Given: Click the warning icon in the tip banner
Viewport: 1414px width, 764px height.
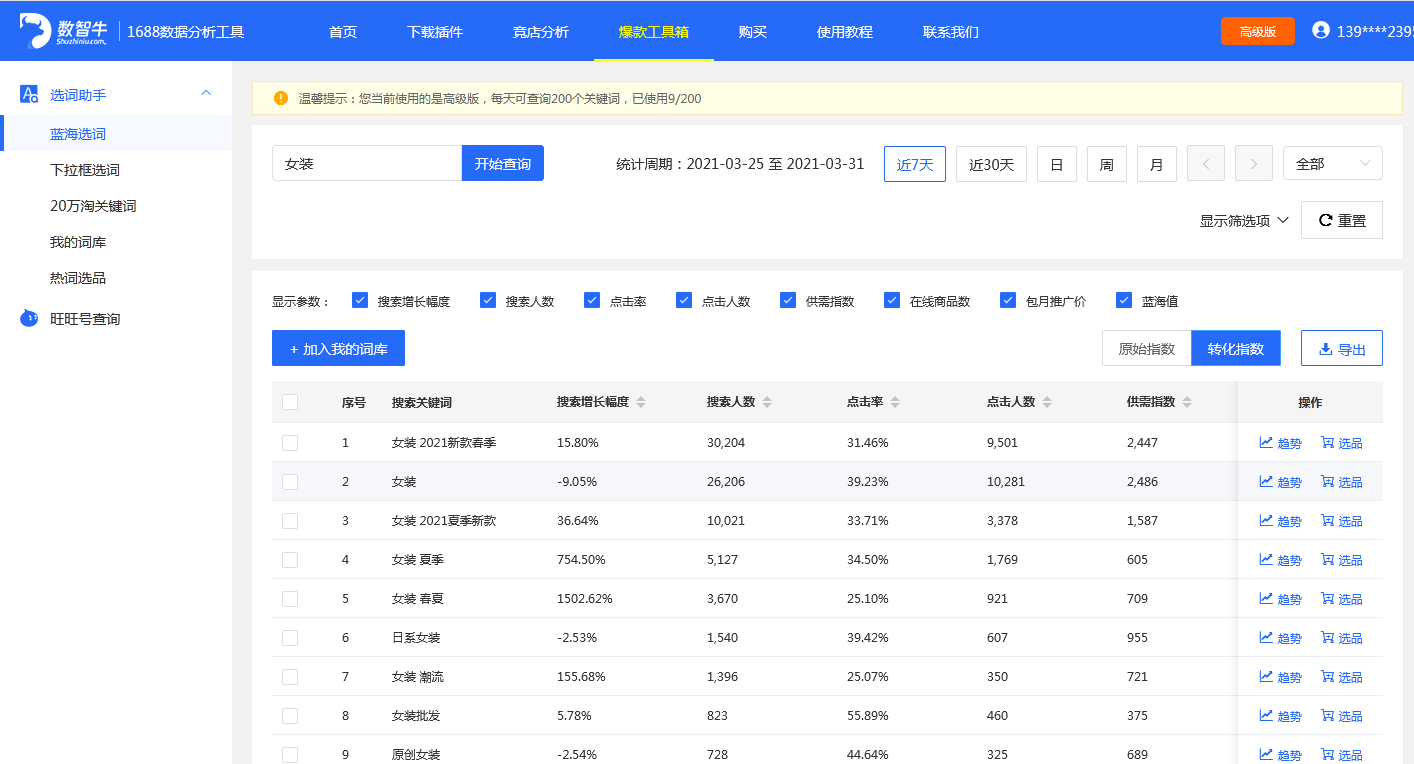Looking at the screenshot, I should coord(281,98).
